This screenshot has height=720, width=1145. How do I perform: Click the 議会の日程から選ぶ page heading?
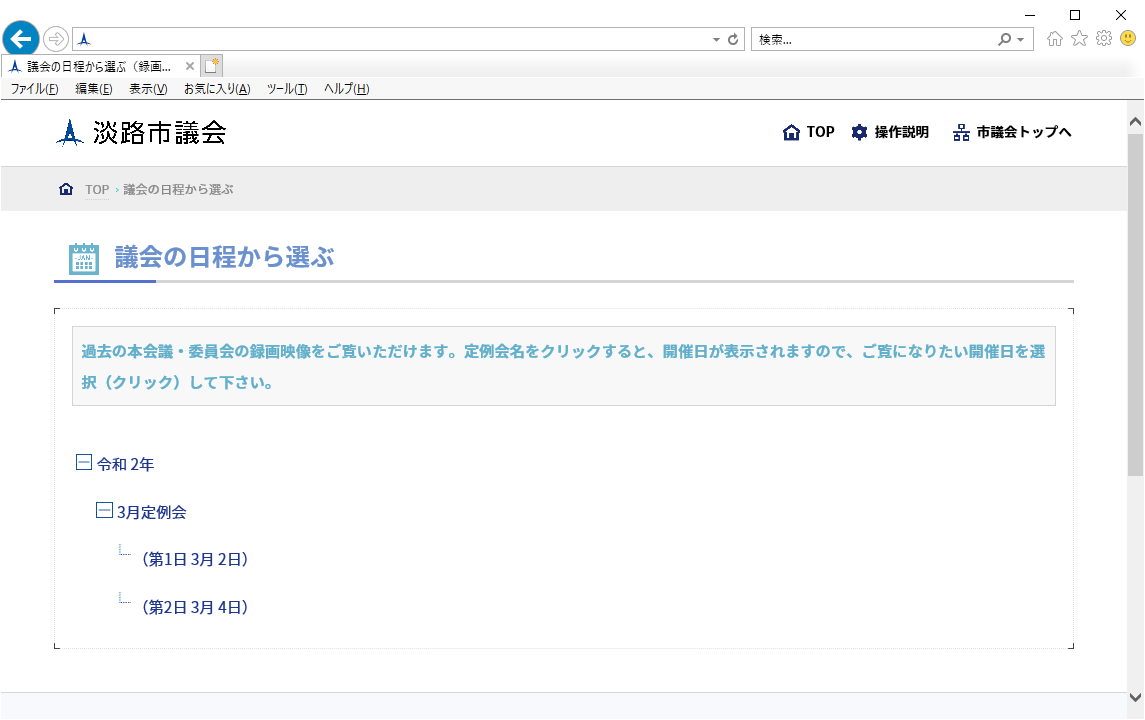tap(225, 257)
